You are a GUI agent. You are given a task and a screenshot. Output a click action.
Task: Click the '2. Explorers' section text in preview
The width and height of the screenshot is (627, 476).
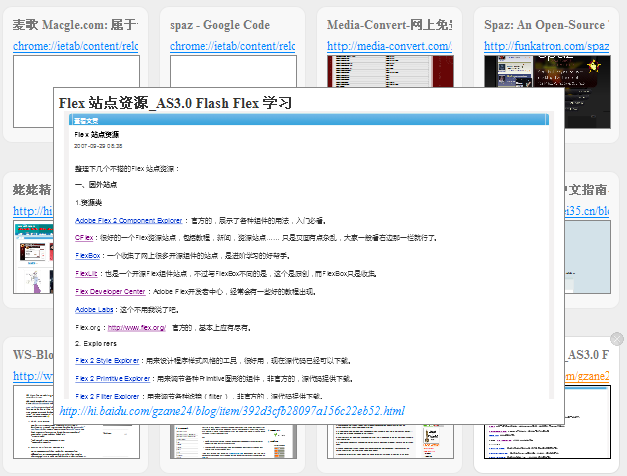[96, 344]
